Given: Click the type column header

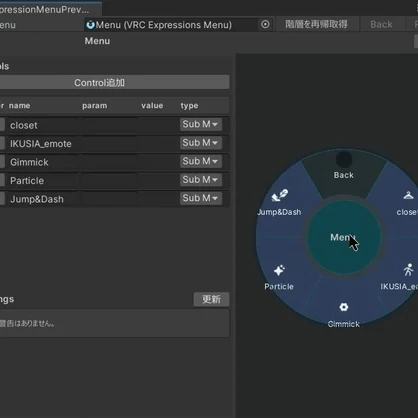Looking at the screenshot, I should (189, 106).
